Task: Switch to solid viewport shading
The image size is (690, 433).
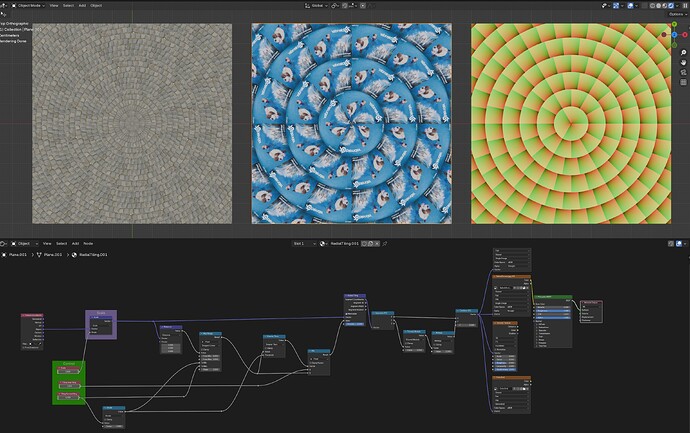Action: click(658, 6)
